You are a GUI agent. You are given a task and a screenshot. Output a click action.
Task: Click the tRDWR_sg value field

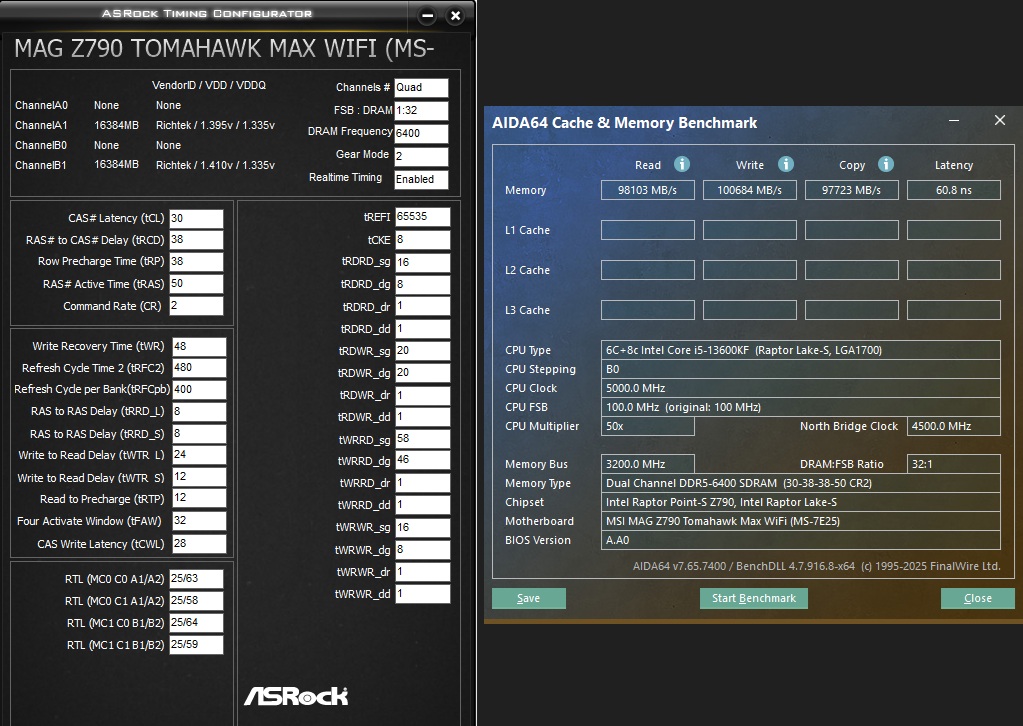pos(422,351)
